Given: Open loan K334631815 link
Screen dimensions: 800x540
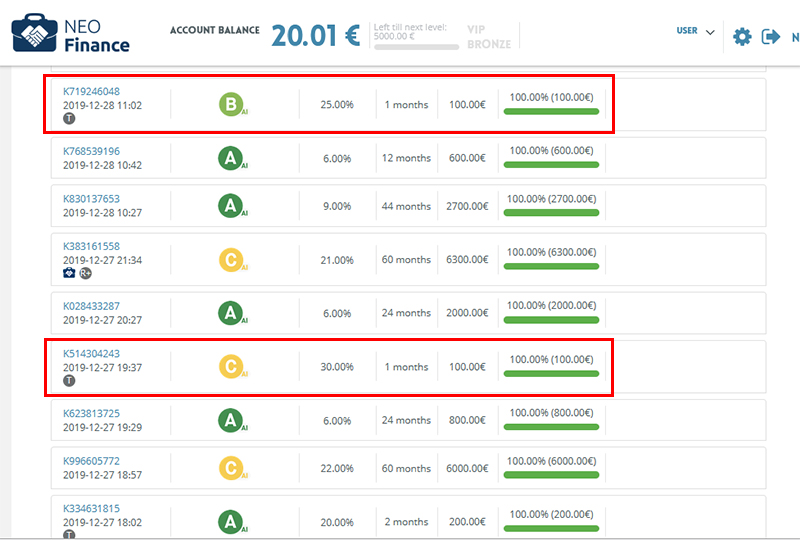Looking at the screenshot, I should 91,508.
